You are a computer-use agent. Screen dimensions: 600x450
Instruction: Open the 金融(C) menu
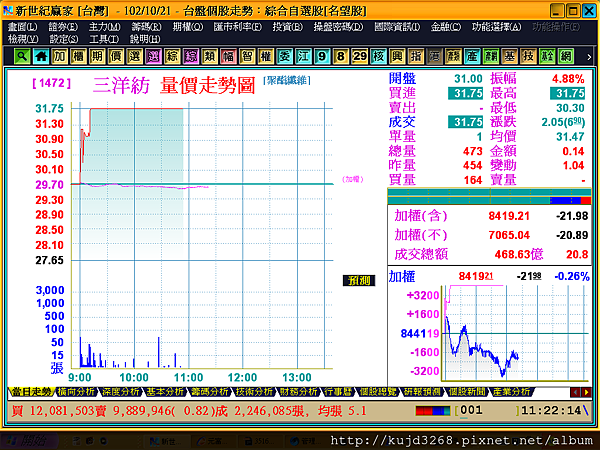[x=446, y=27]
